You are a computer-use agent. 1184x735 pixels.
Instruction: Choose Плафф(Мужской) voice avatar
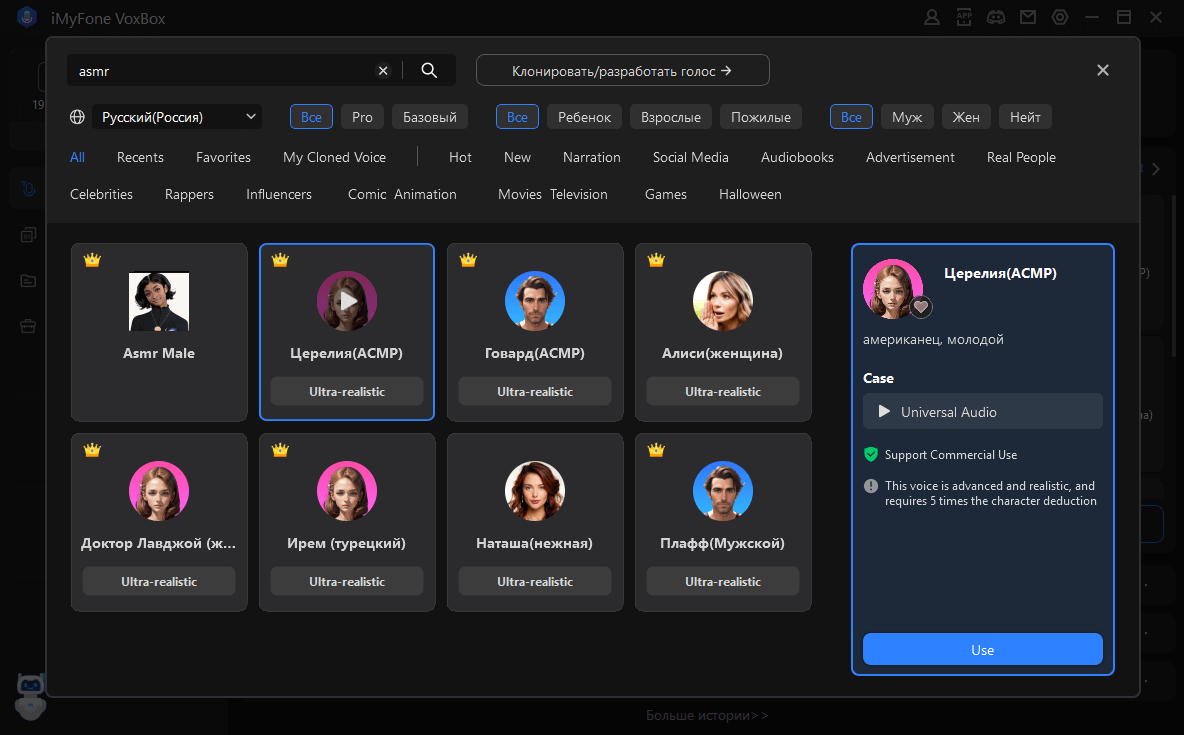click(723, 491)
